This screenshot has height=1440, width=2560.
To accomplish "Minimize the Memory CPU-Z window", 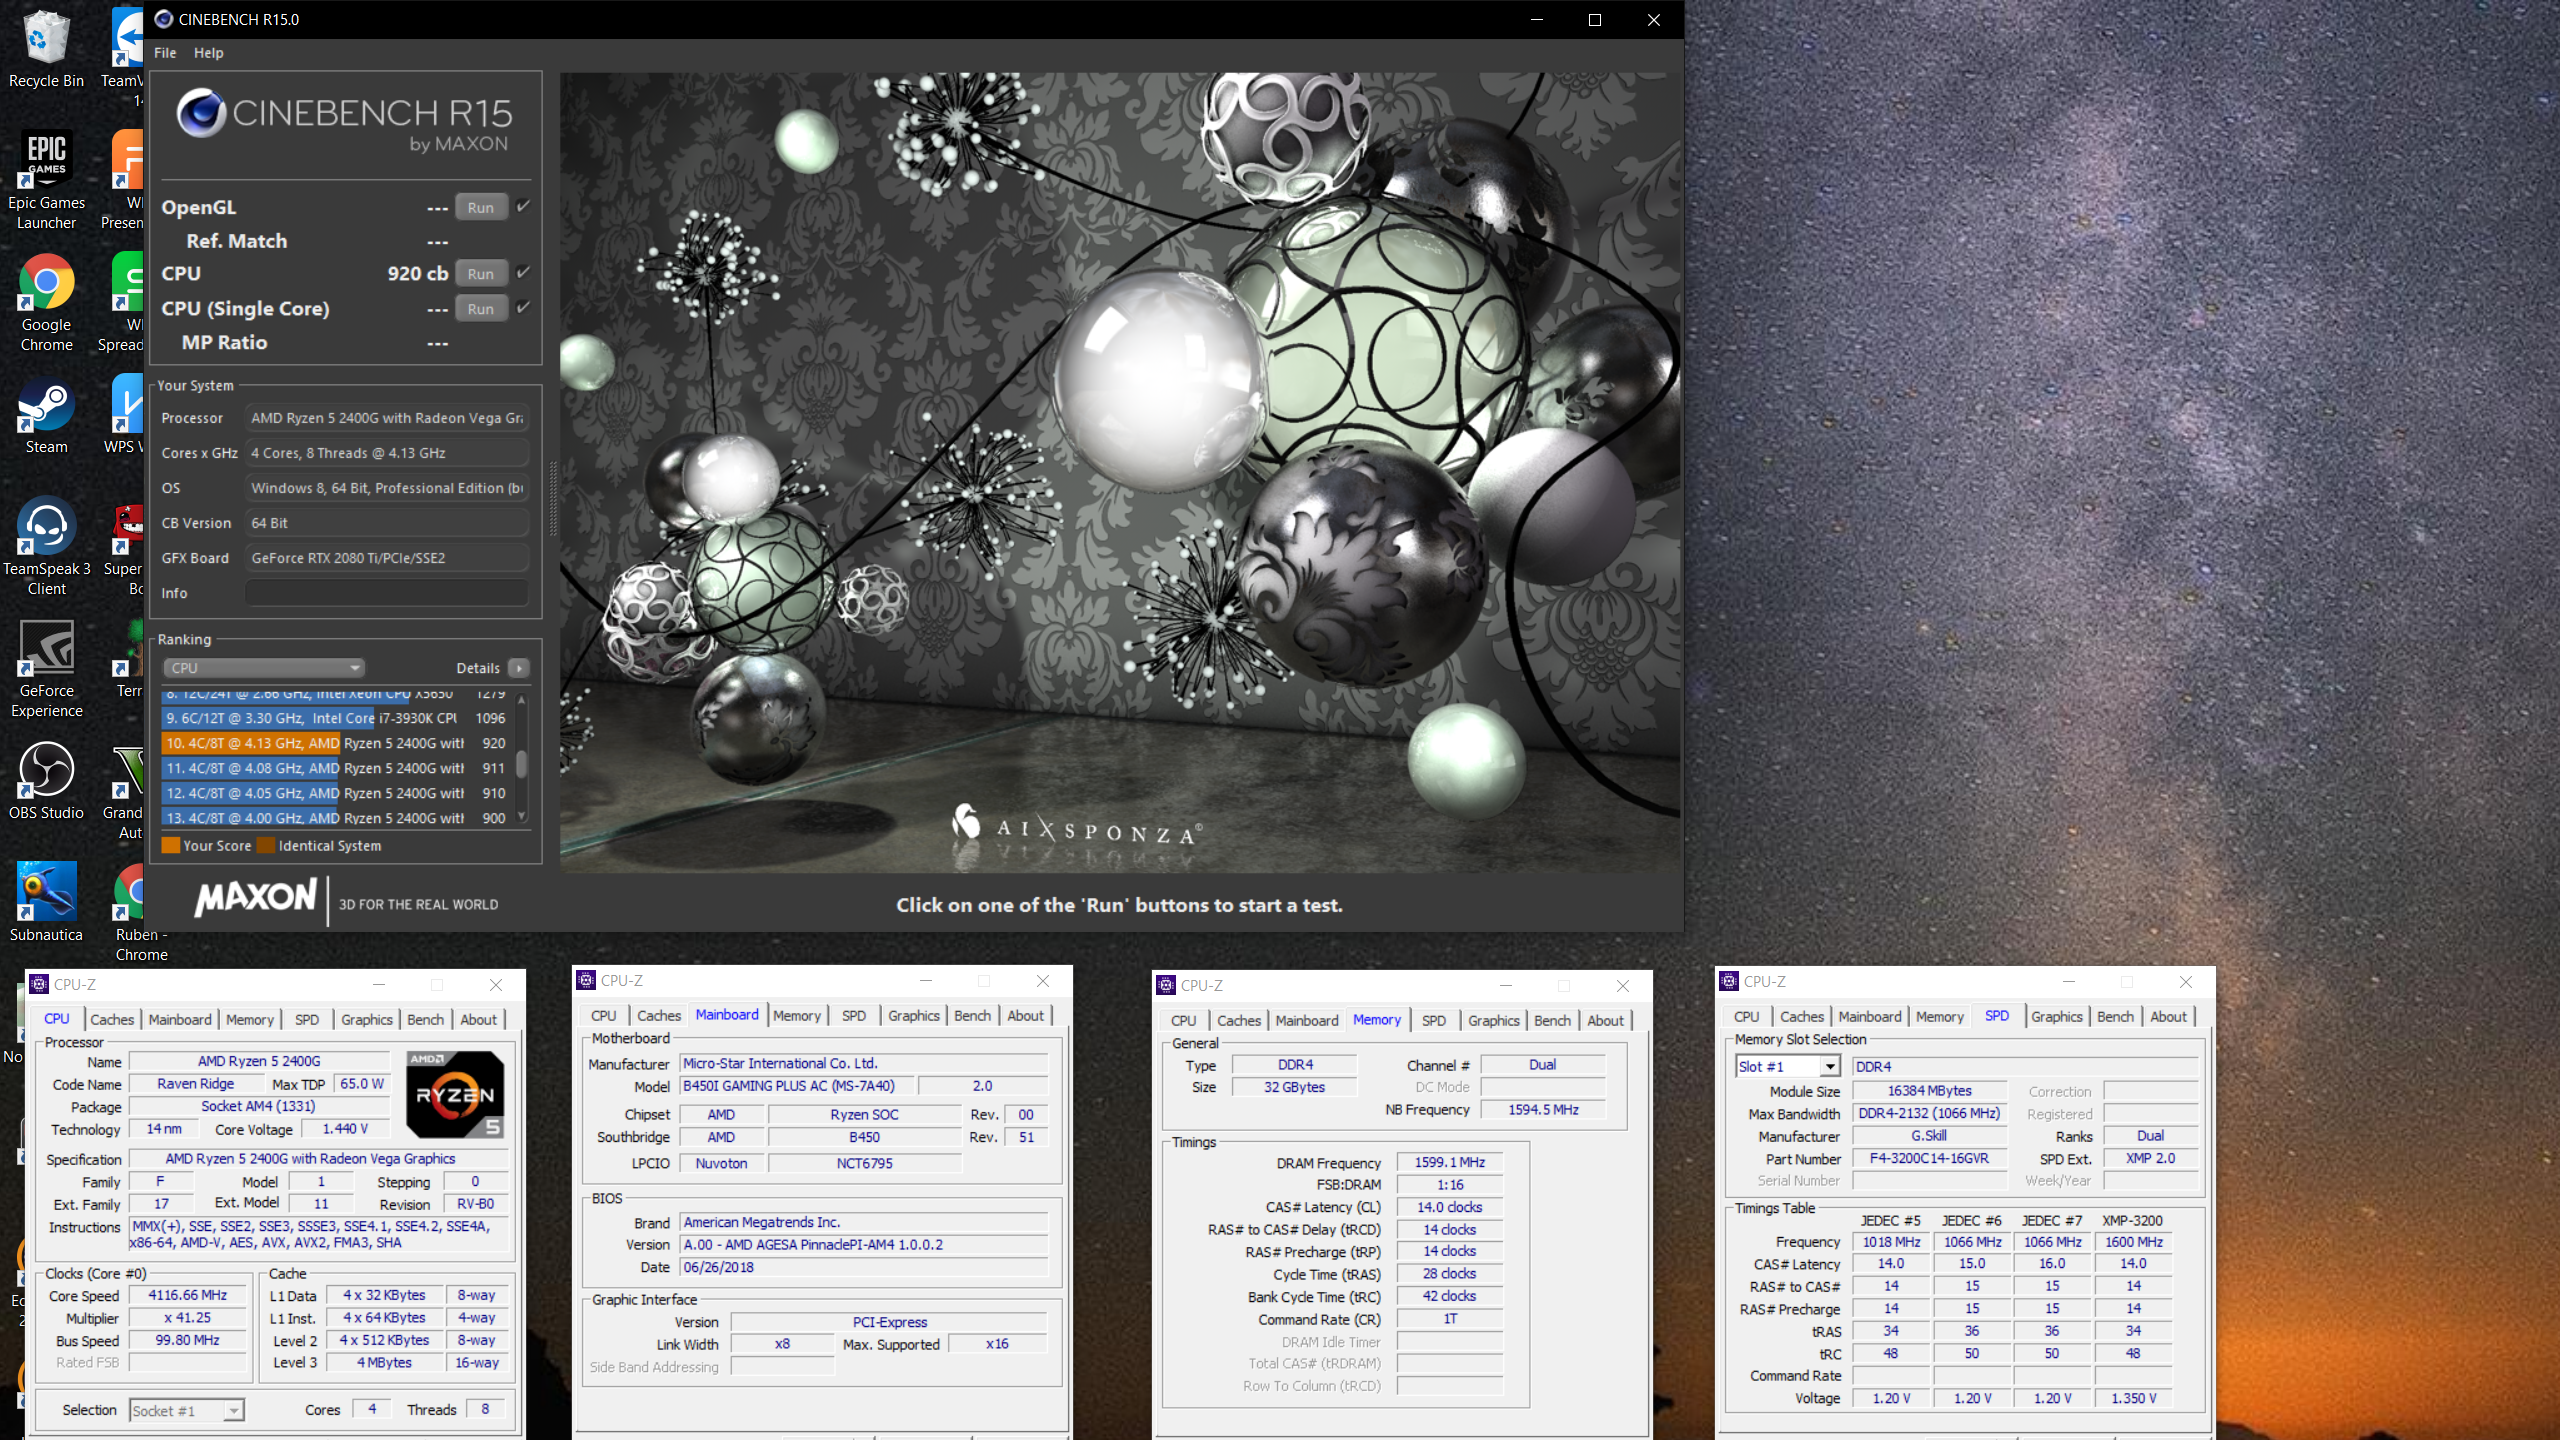I will [1505, 985].
